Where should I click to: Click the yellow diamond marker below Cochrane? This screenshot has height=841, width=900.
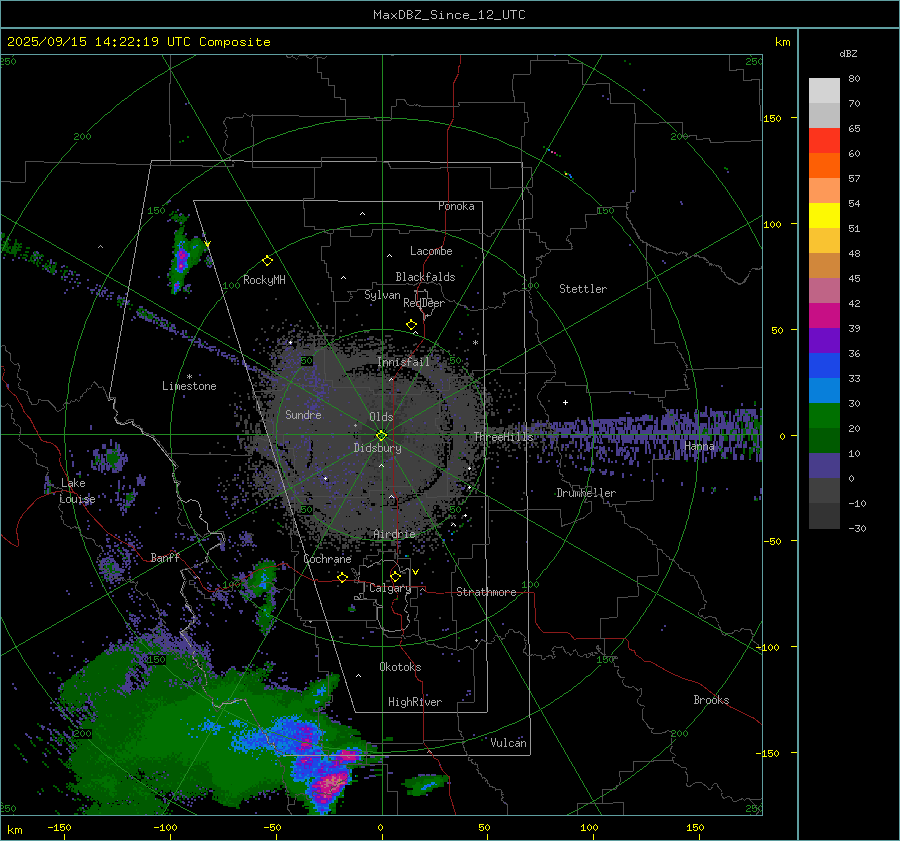[x=342, y=577]
